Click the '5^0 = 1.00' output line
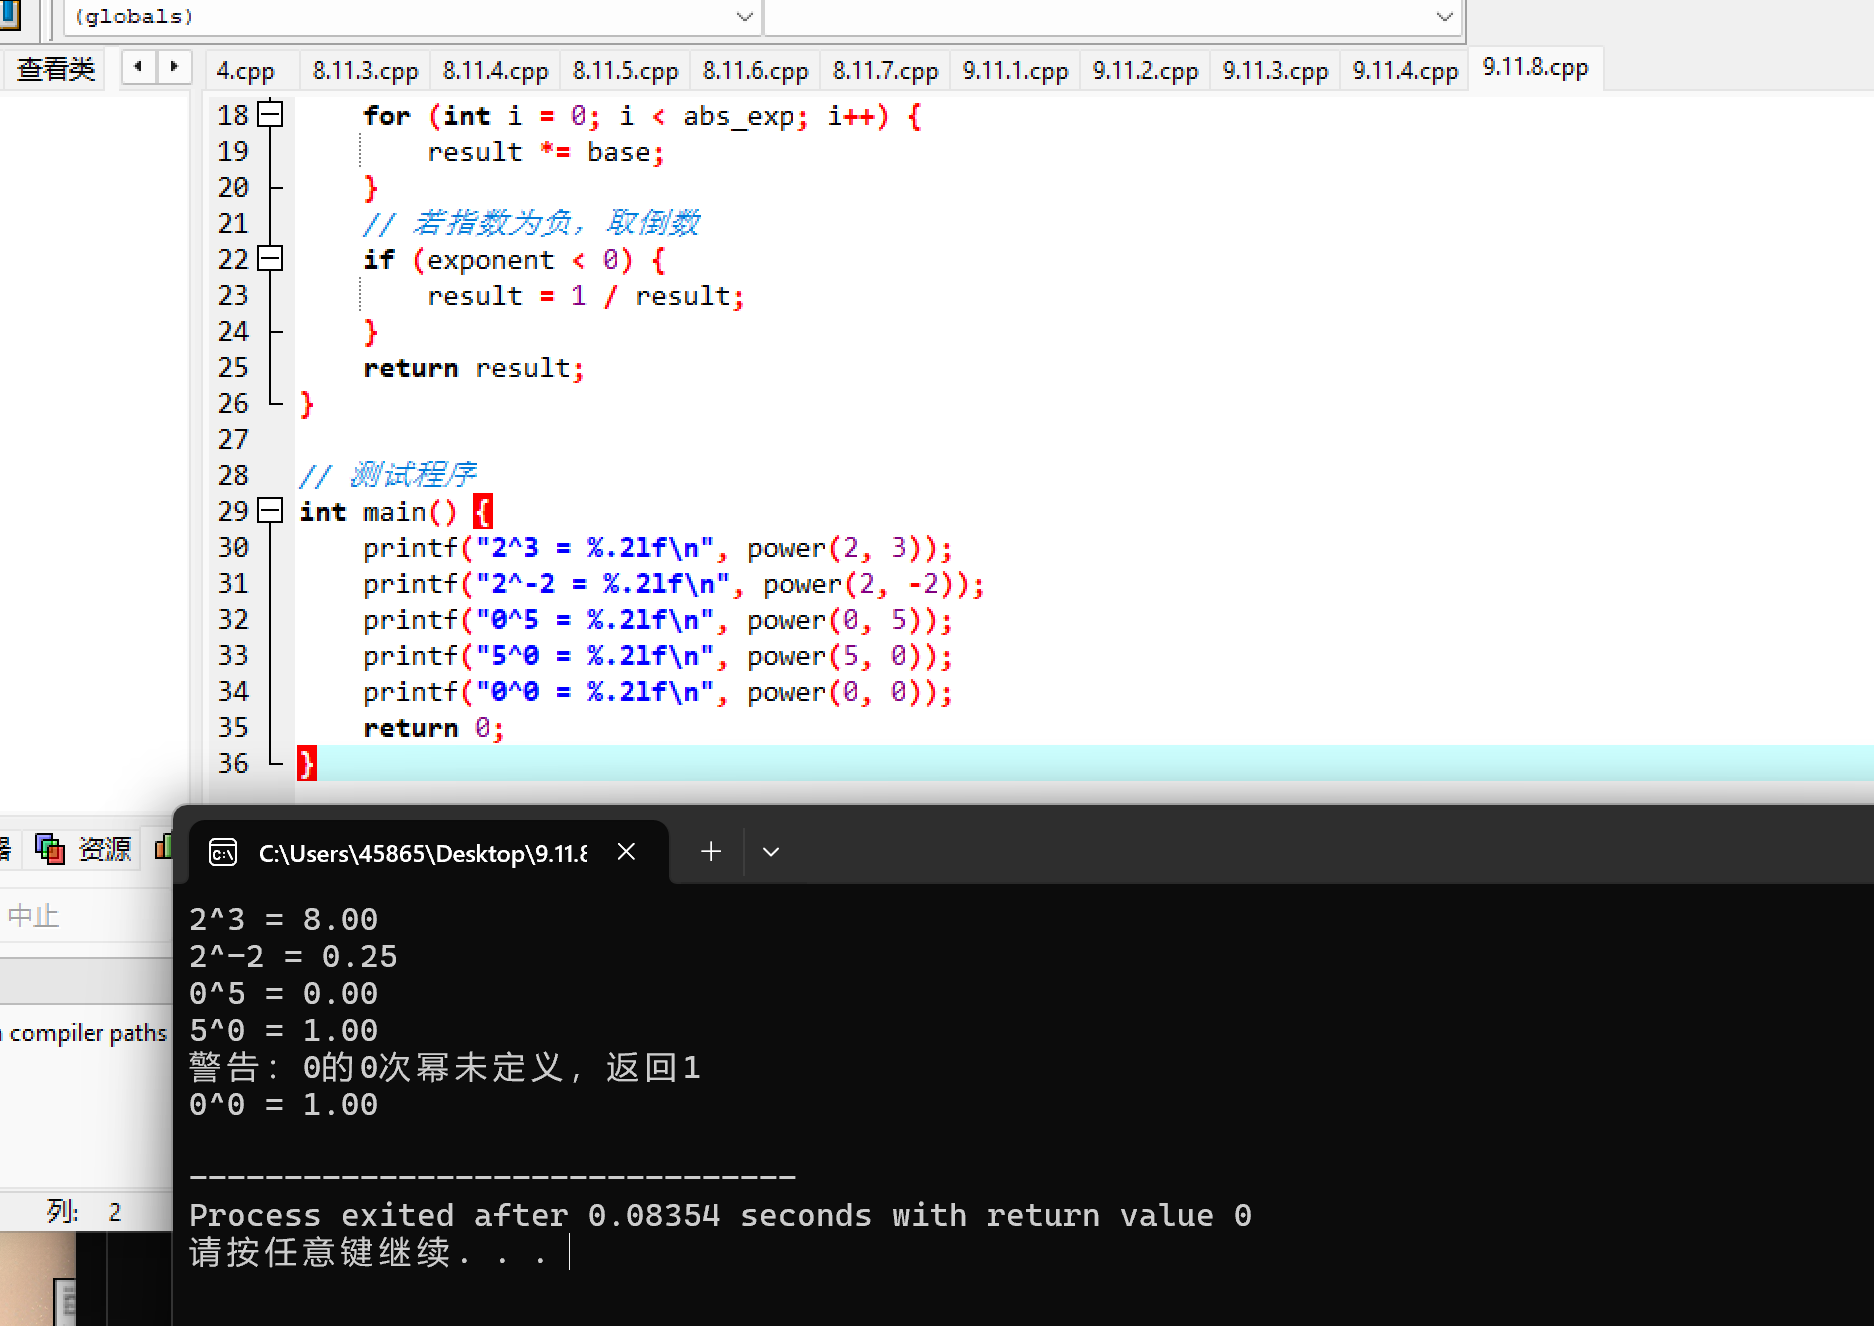Screen dimensions: 1874x1326 click(284, 1031)
